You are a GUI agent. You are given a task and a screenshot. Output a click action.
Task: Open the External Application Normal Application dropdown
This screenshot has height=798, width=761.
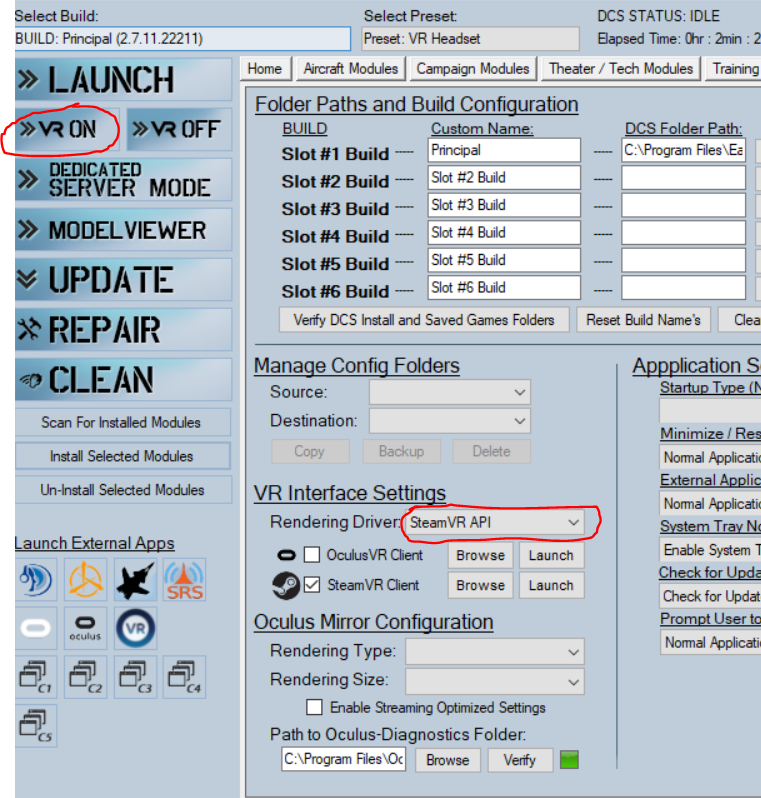(x=711, y=504)
